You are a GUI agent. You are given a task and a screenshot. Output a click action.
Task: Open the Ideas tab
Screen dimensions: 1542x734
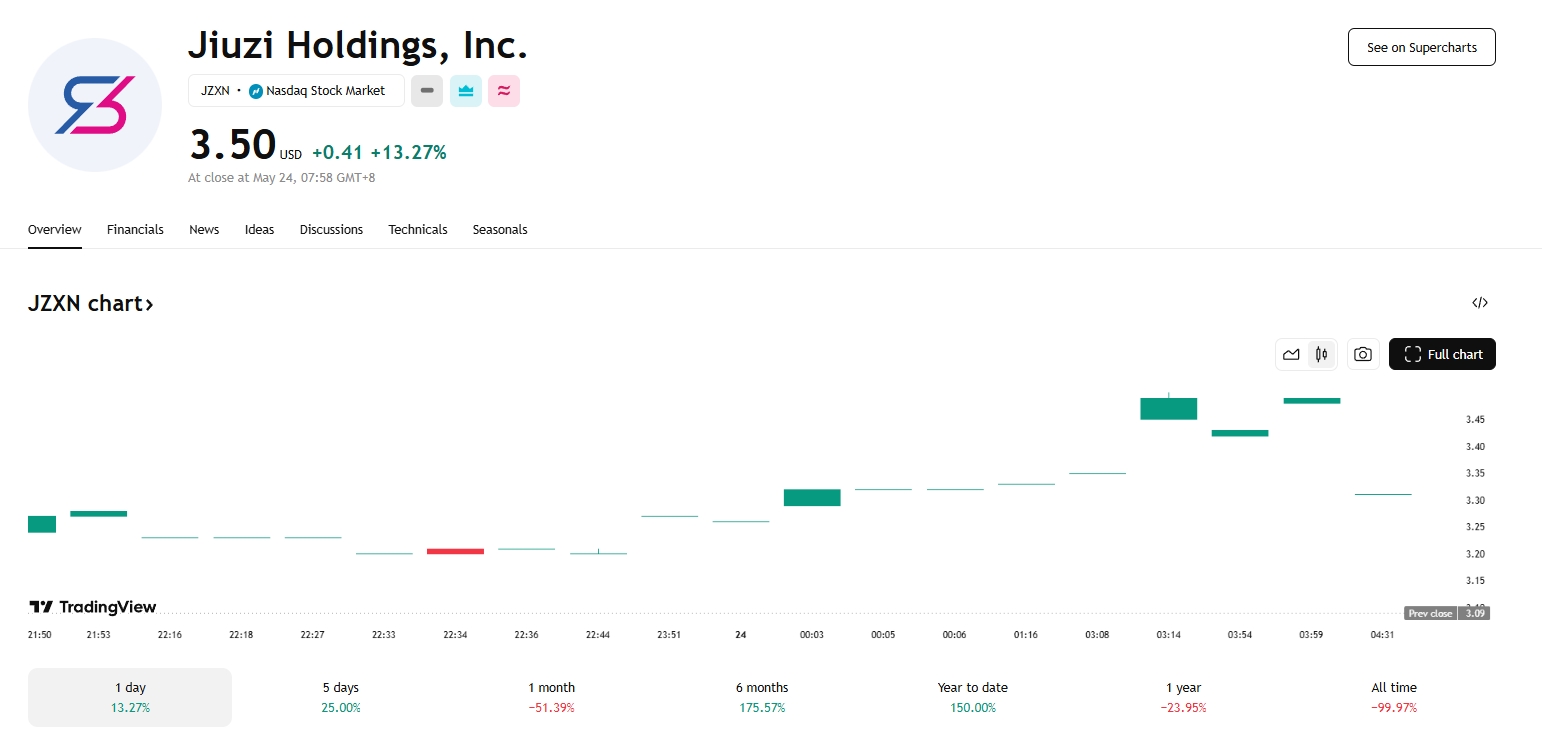pyautogui.click(x=259, y=230)
